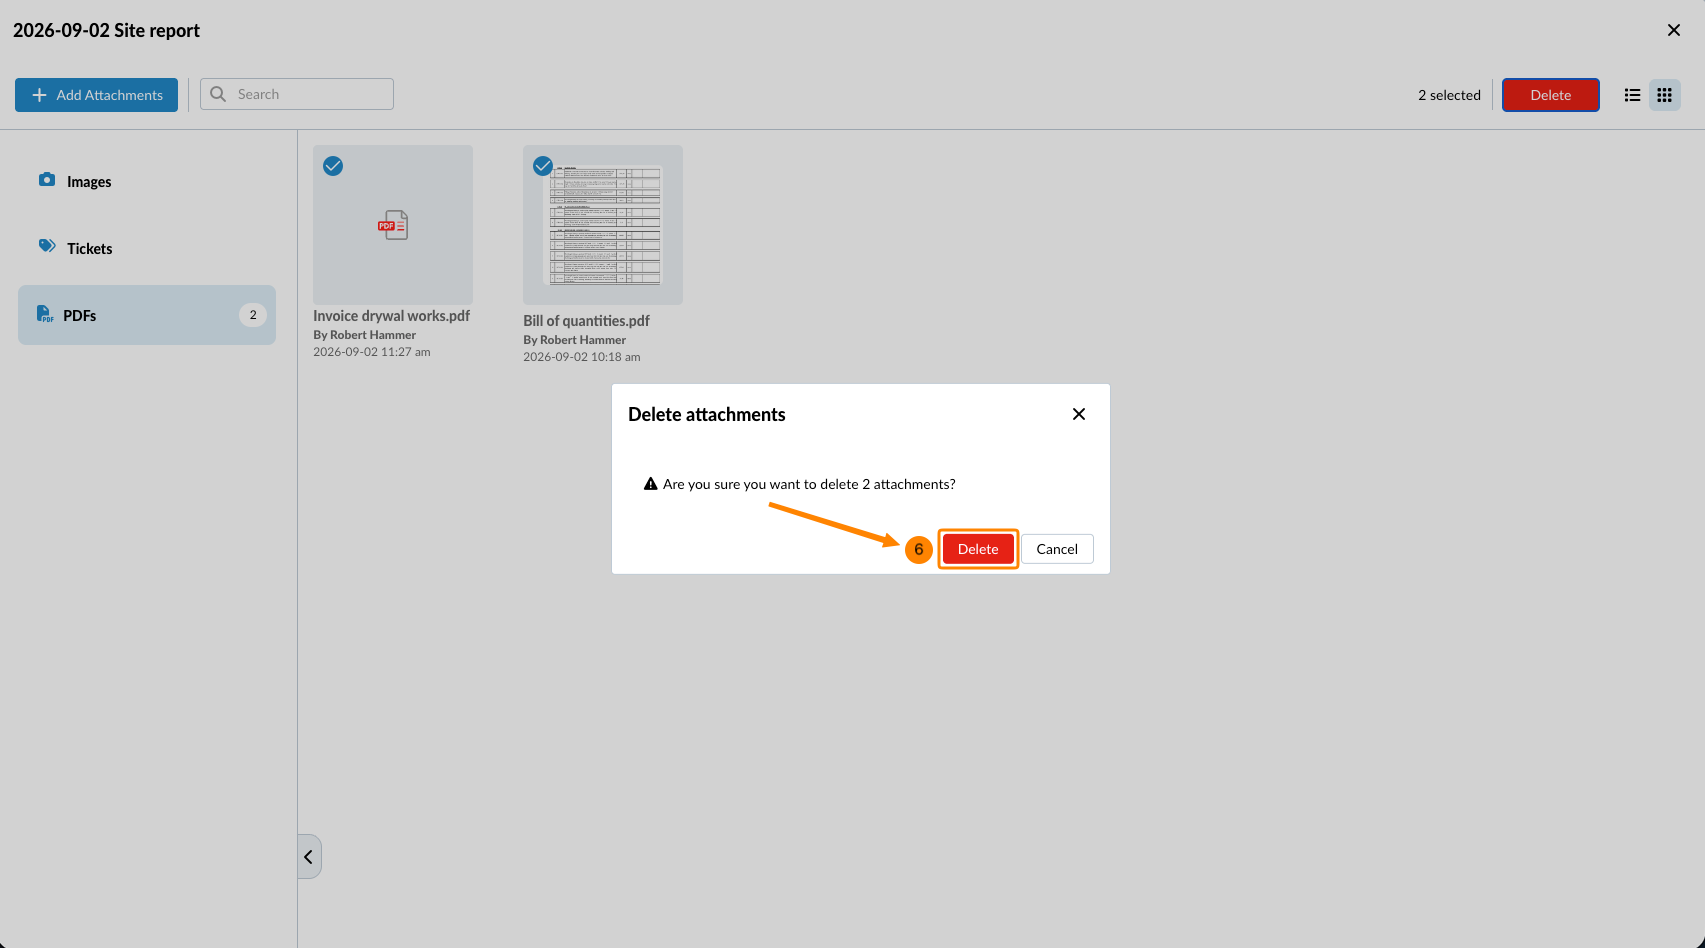Click the warning triangle icon in dialog
1705x948 pixels.
click(x=651, y=484)
